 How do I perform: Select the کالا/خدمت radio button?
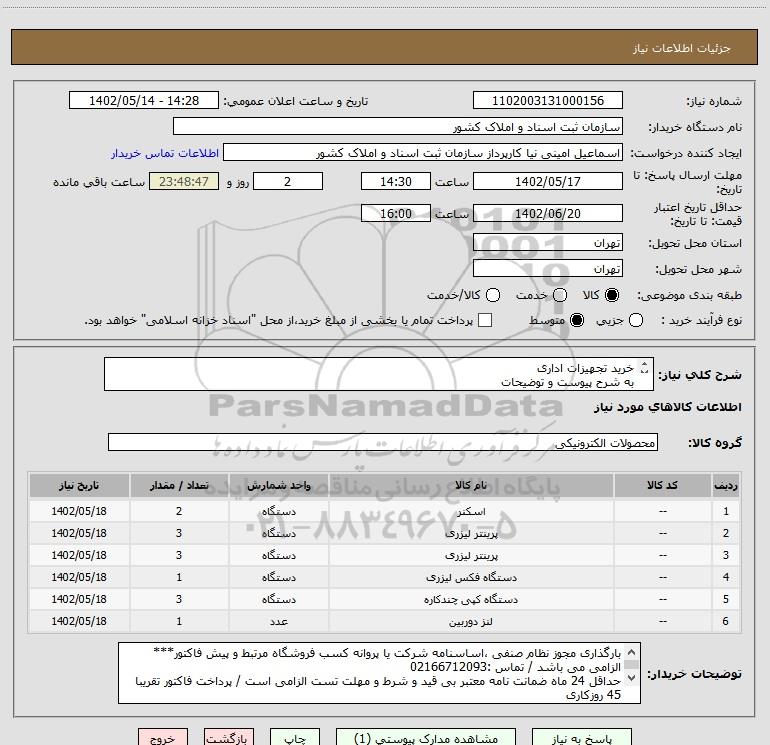[x=493, y=295]
